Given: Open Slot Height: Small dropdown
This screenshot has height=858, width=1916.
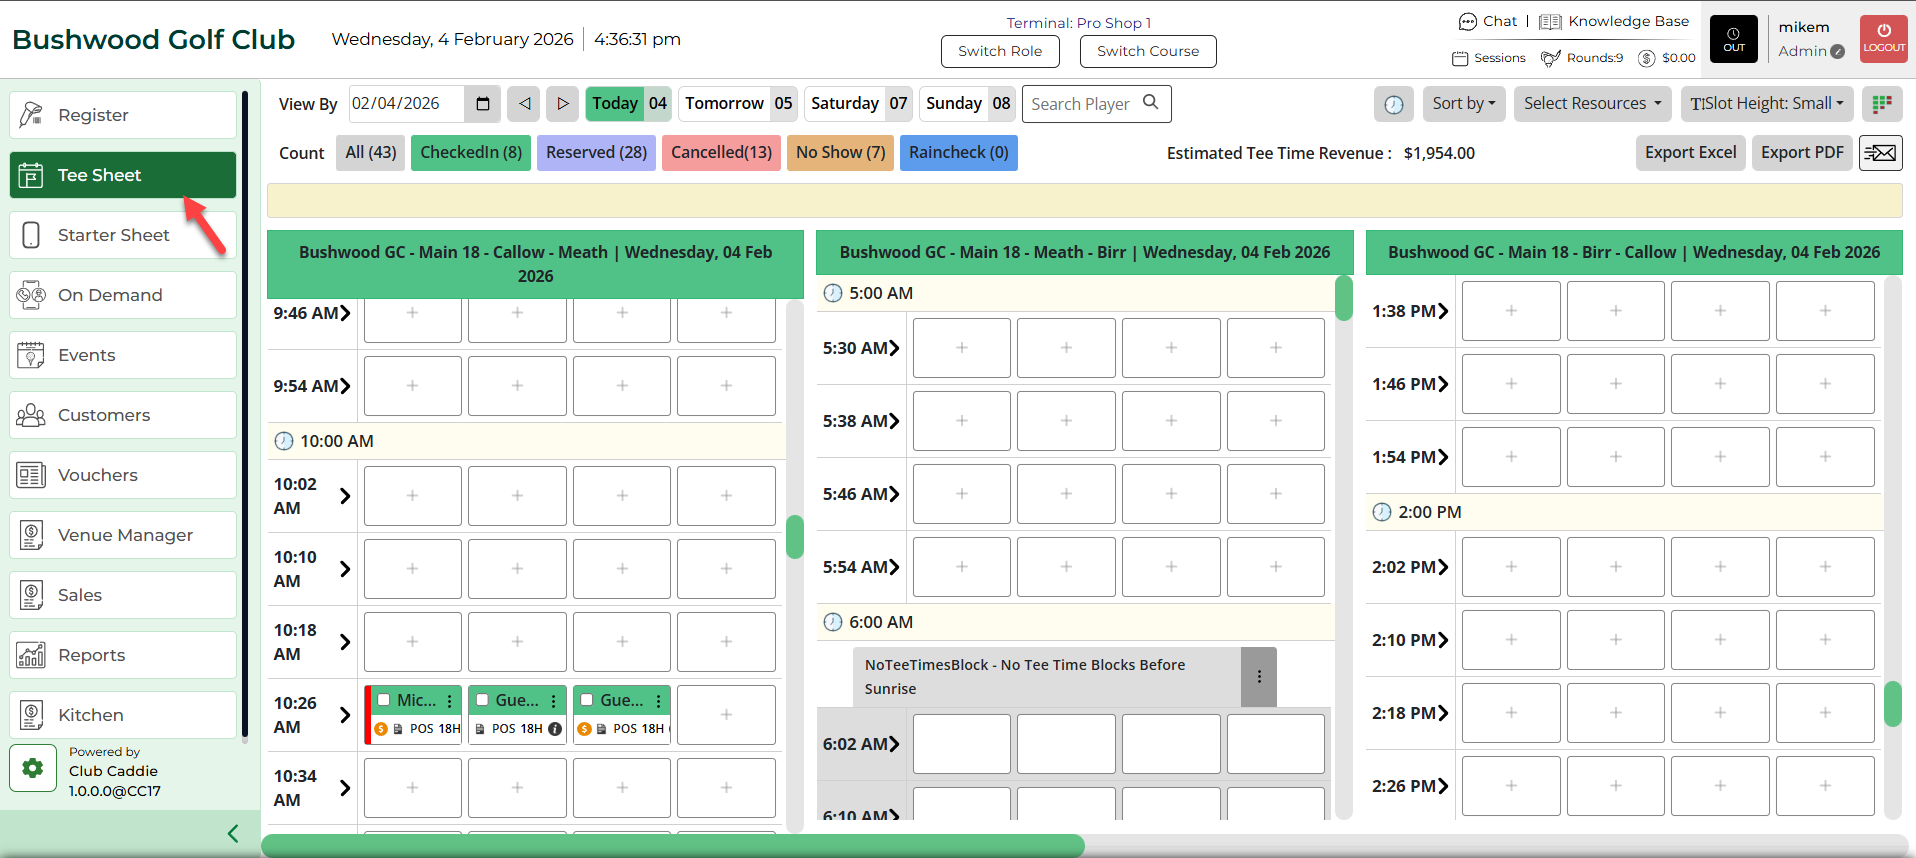Looking at the screenshot, I should (1766, 104).
